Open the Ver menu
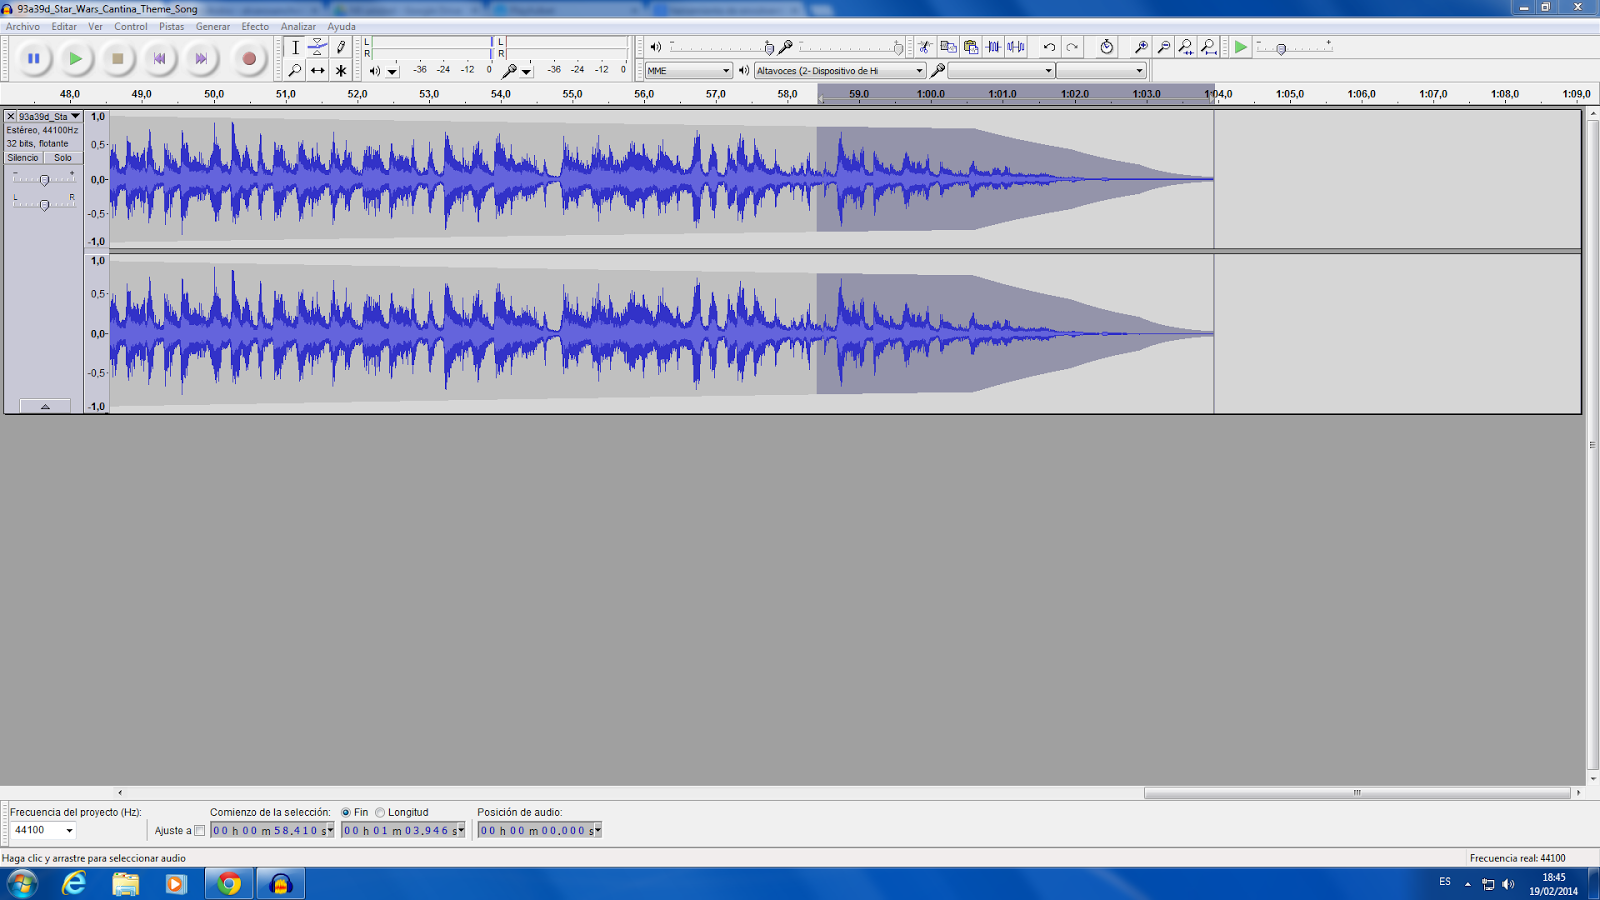 tap(95, 27)
